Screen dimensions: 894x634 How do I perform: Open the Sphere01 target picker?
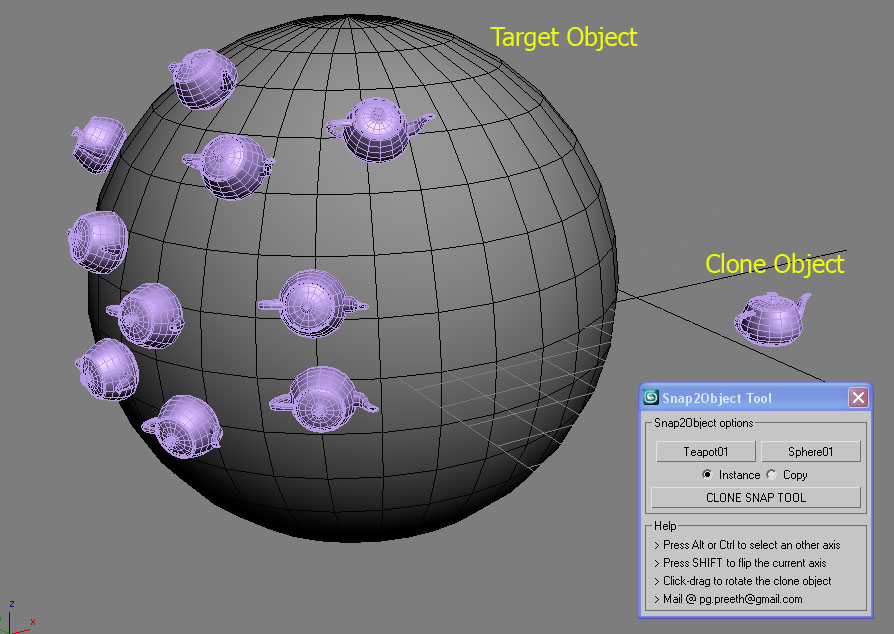point(811,451)
